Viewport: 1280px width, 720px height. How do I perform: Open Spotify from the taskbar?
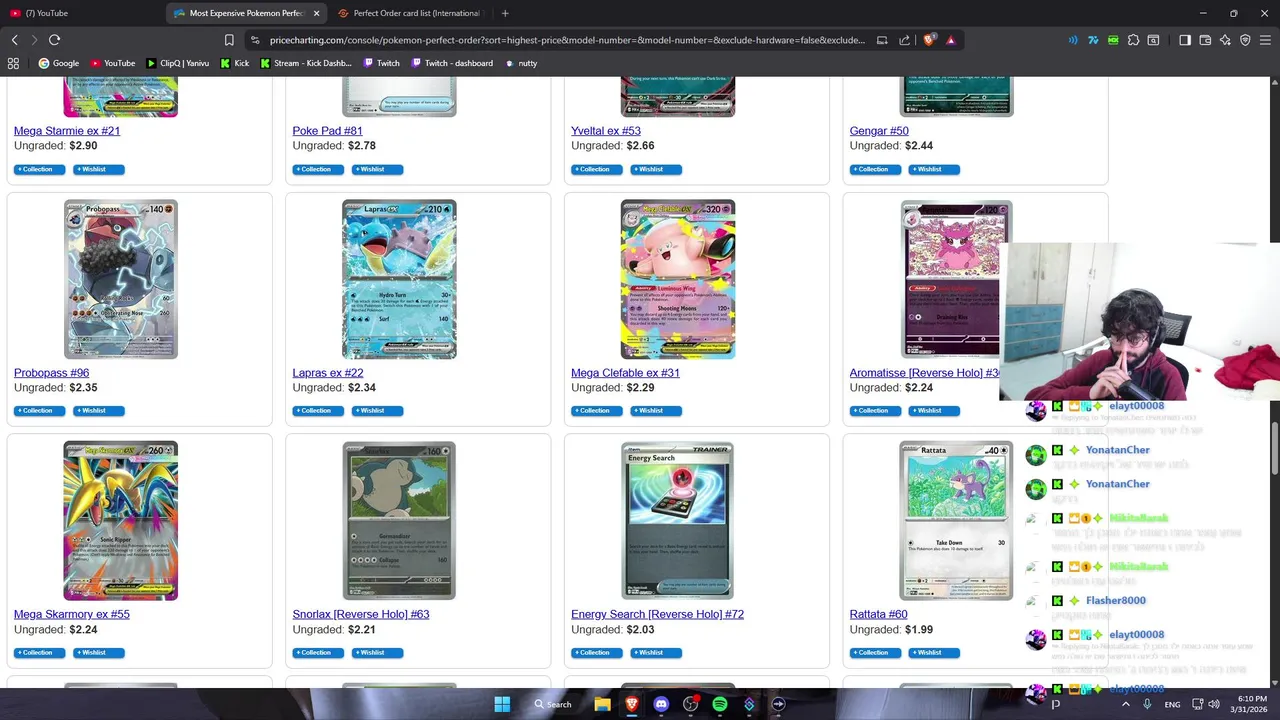coord(720,704)
